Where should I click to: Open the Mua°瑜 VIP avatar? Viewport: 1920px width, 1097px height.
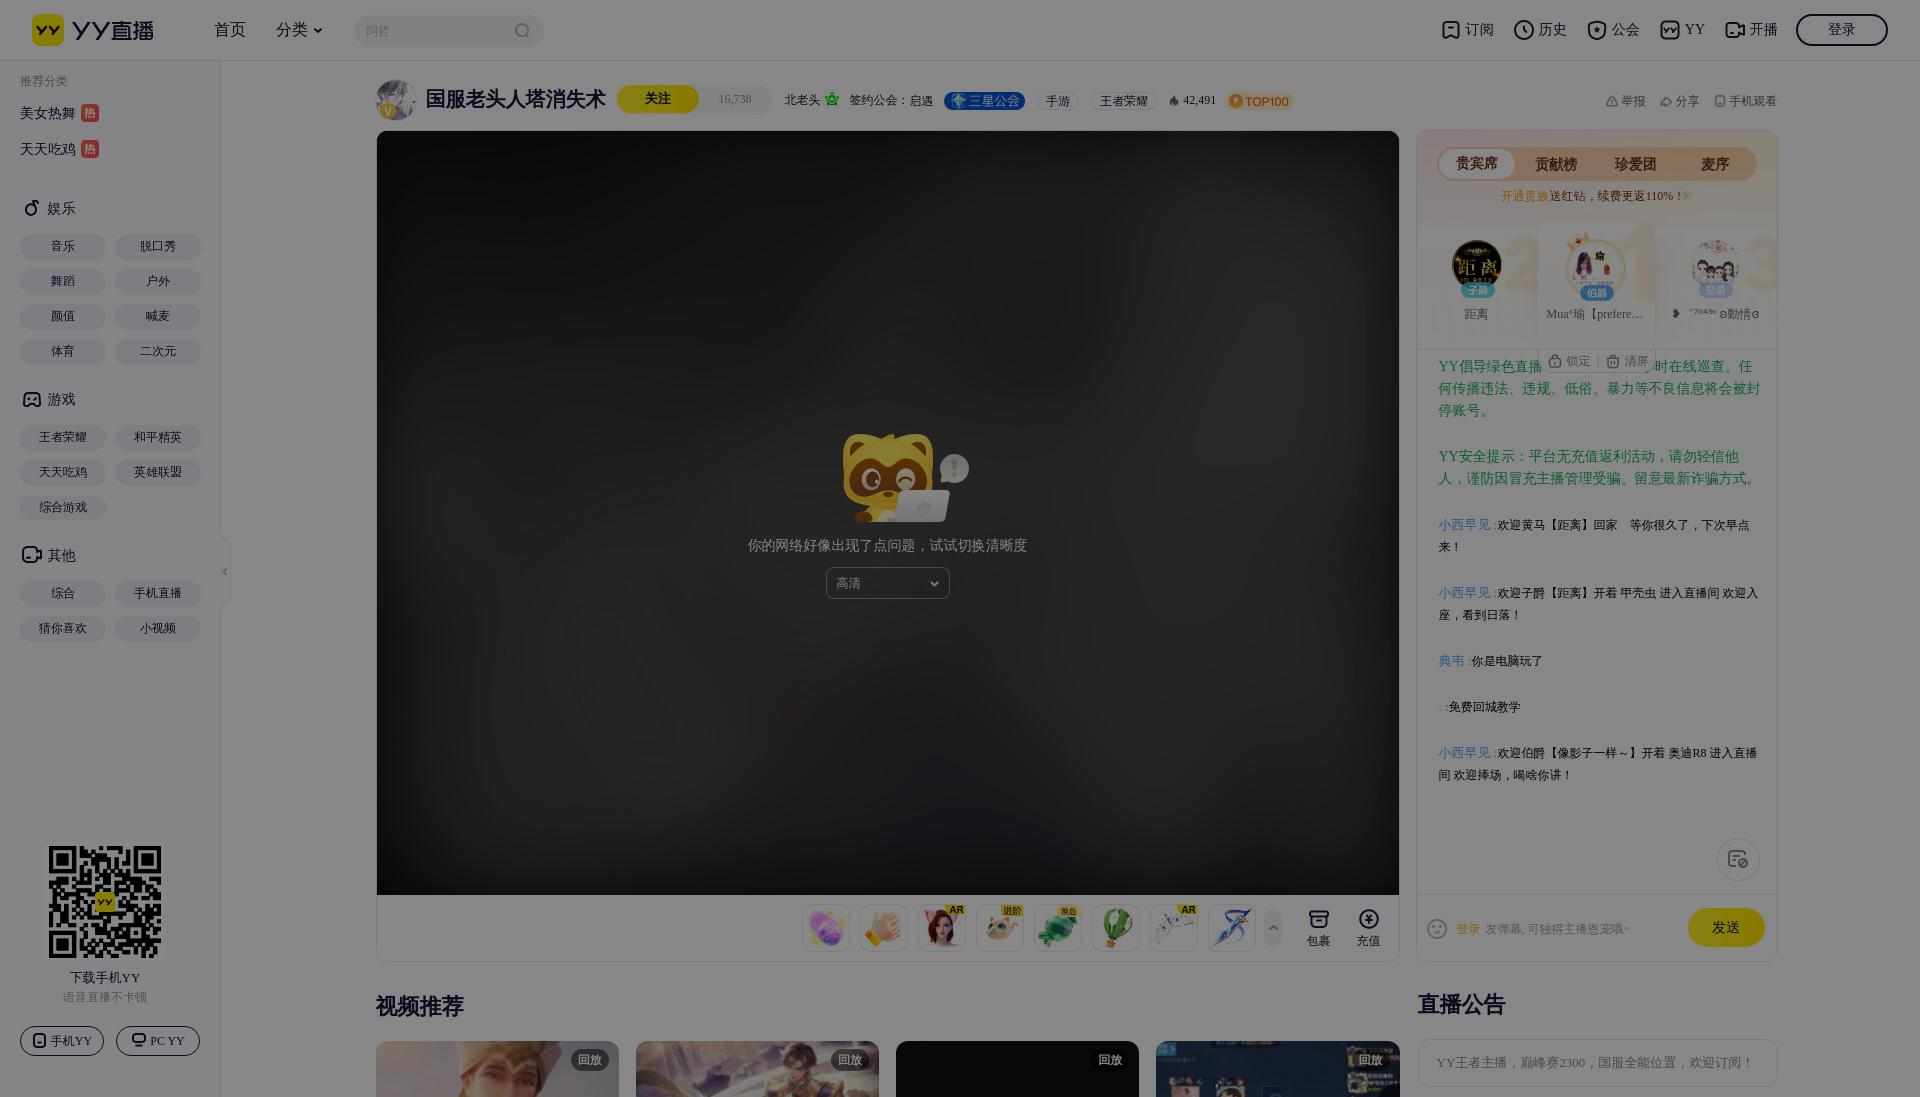[x=1595, y=267]
